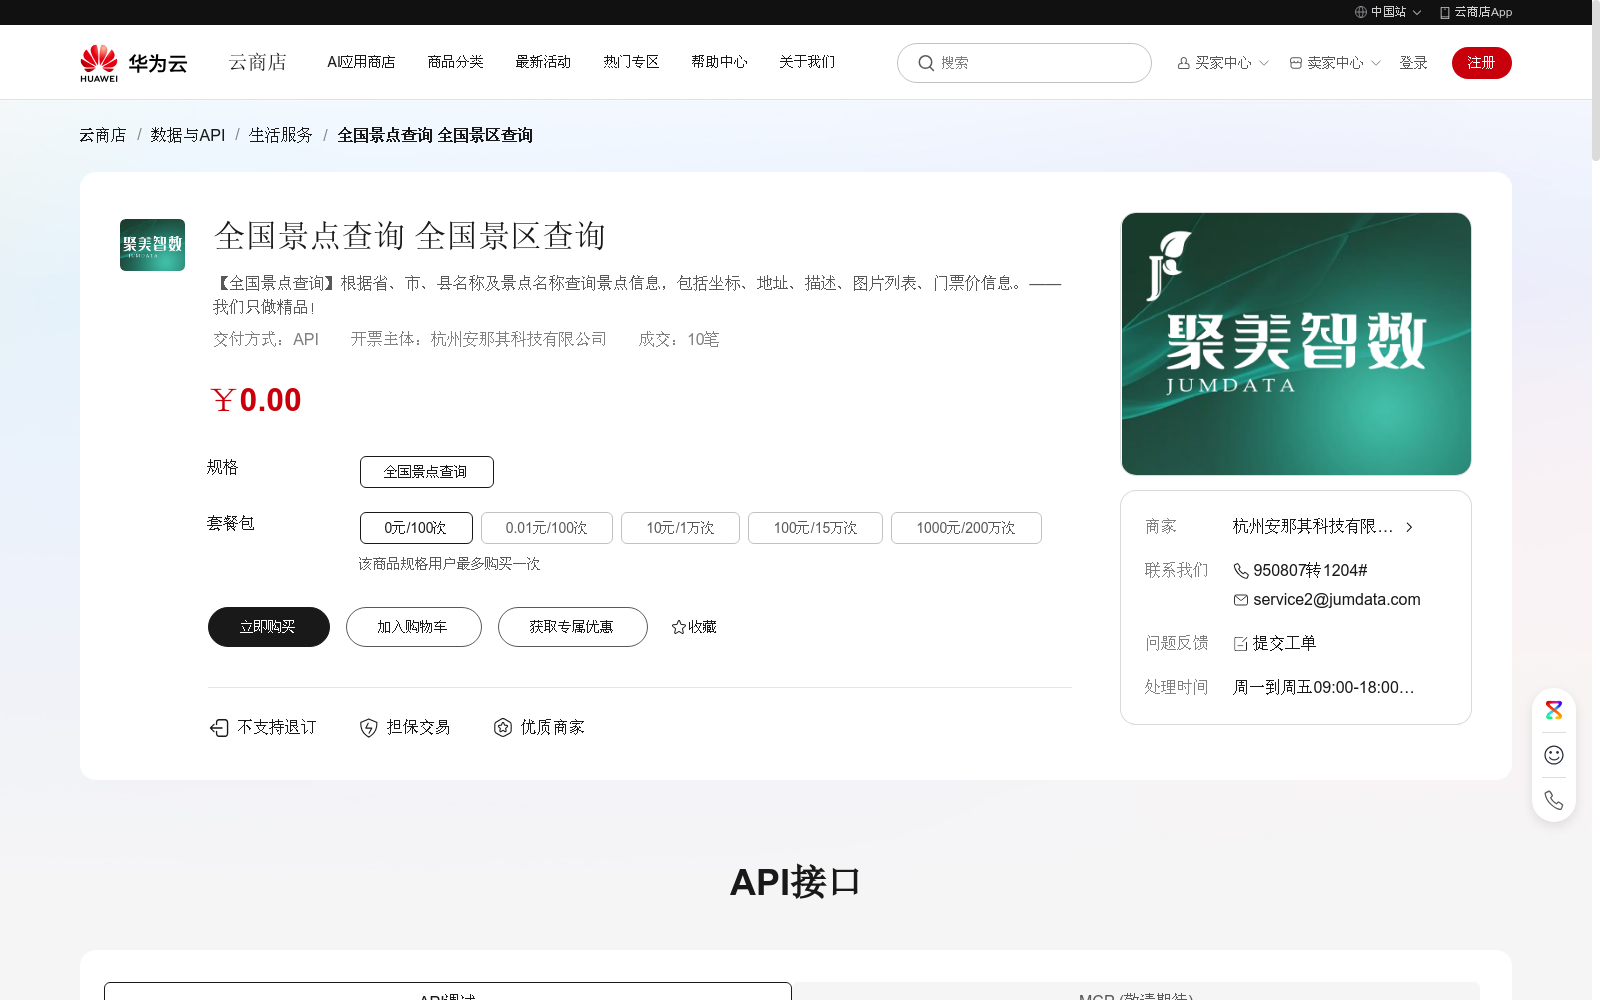Click the 成交：10笔 text
Image resolution: width=1600 pixels, height=1000 pixels.
point(679,340)
